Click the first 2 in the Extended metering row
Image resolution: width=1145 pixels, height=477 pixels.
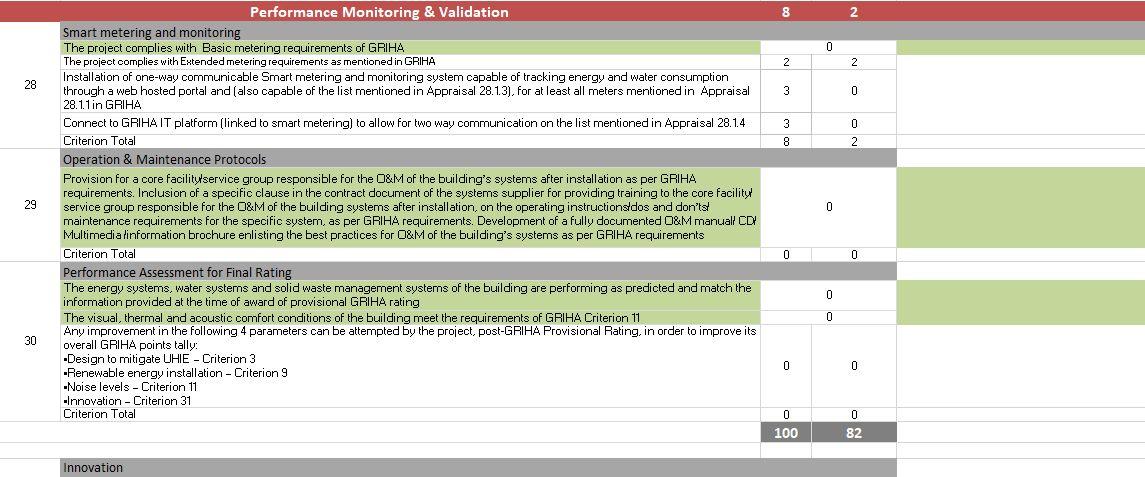786,62
